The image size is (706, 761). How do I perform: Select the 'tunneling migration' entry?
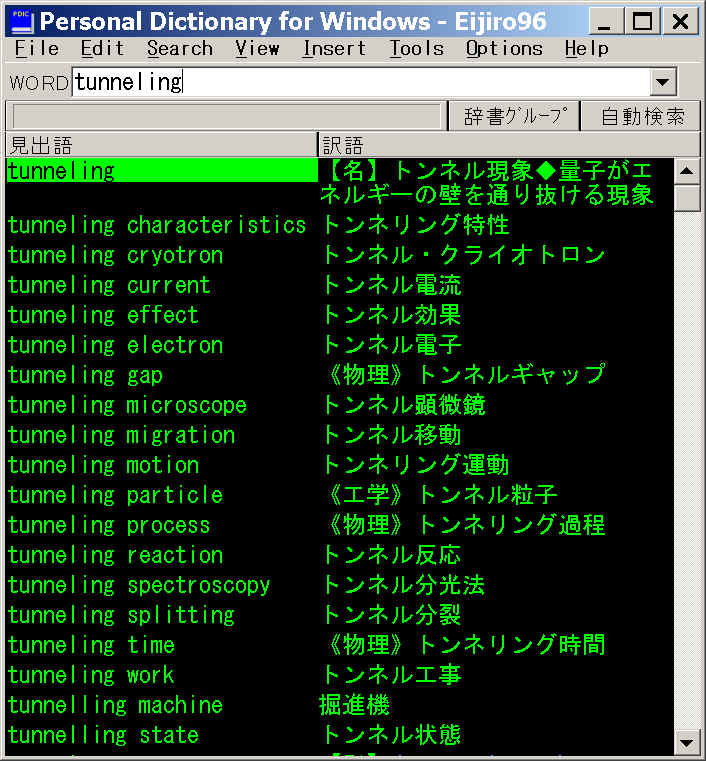click(121, 435)
